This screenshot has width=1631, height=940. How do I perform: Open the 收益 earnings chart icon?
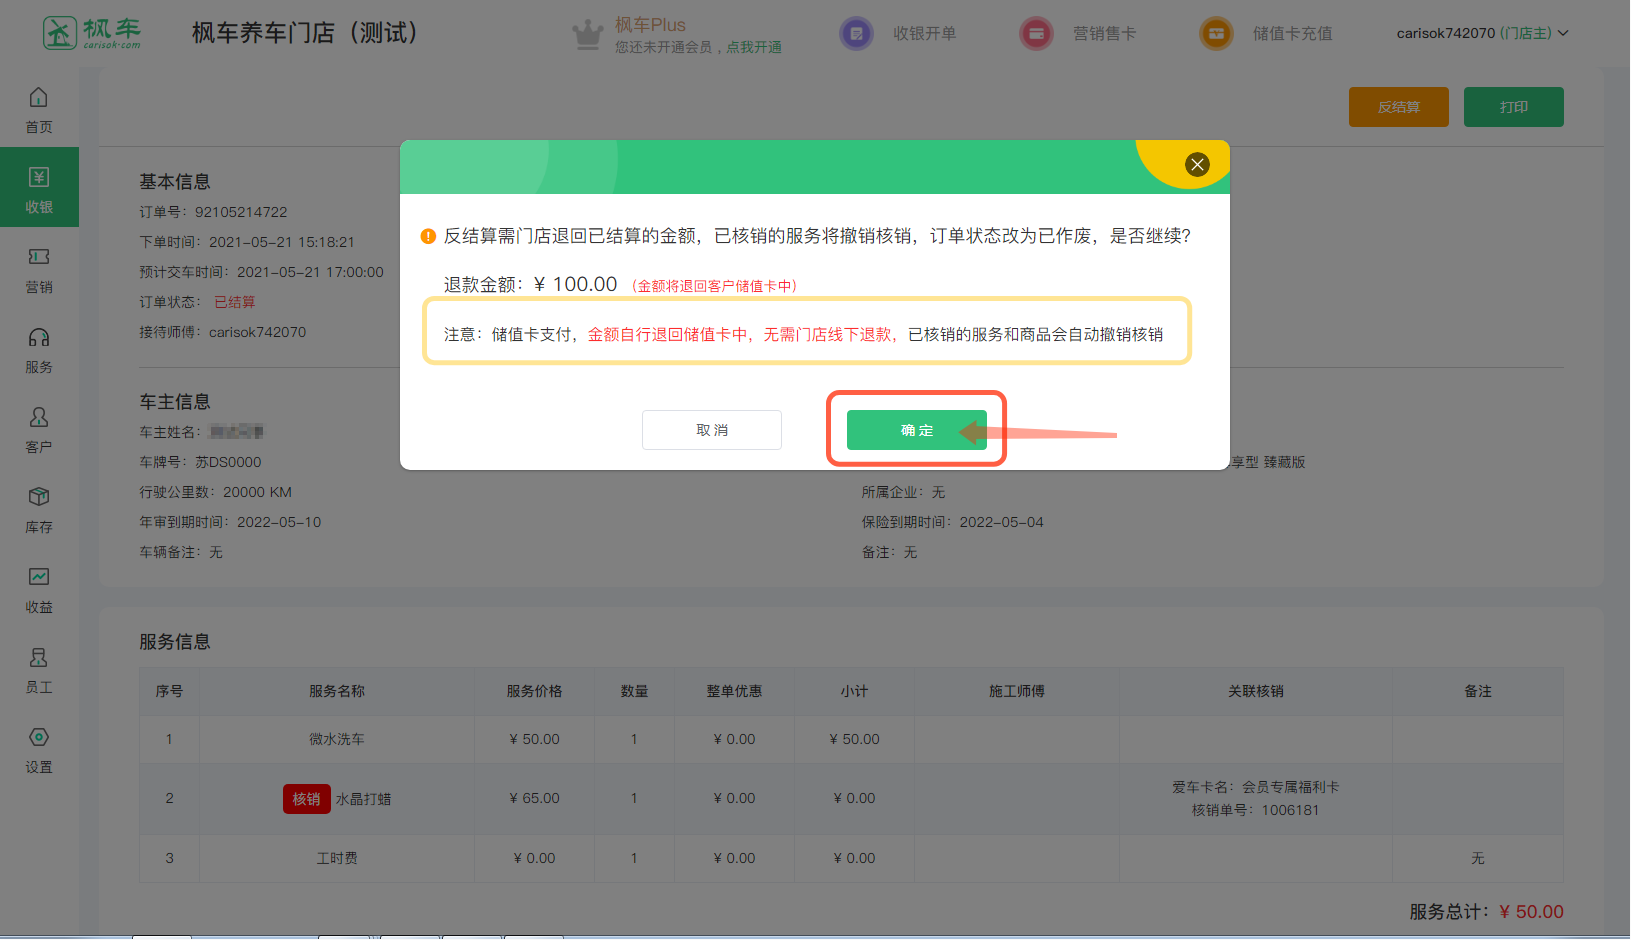(38, 578)
